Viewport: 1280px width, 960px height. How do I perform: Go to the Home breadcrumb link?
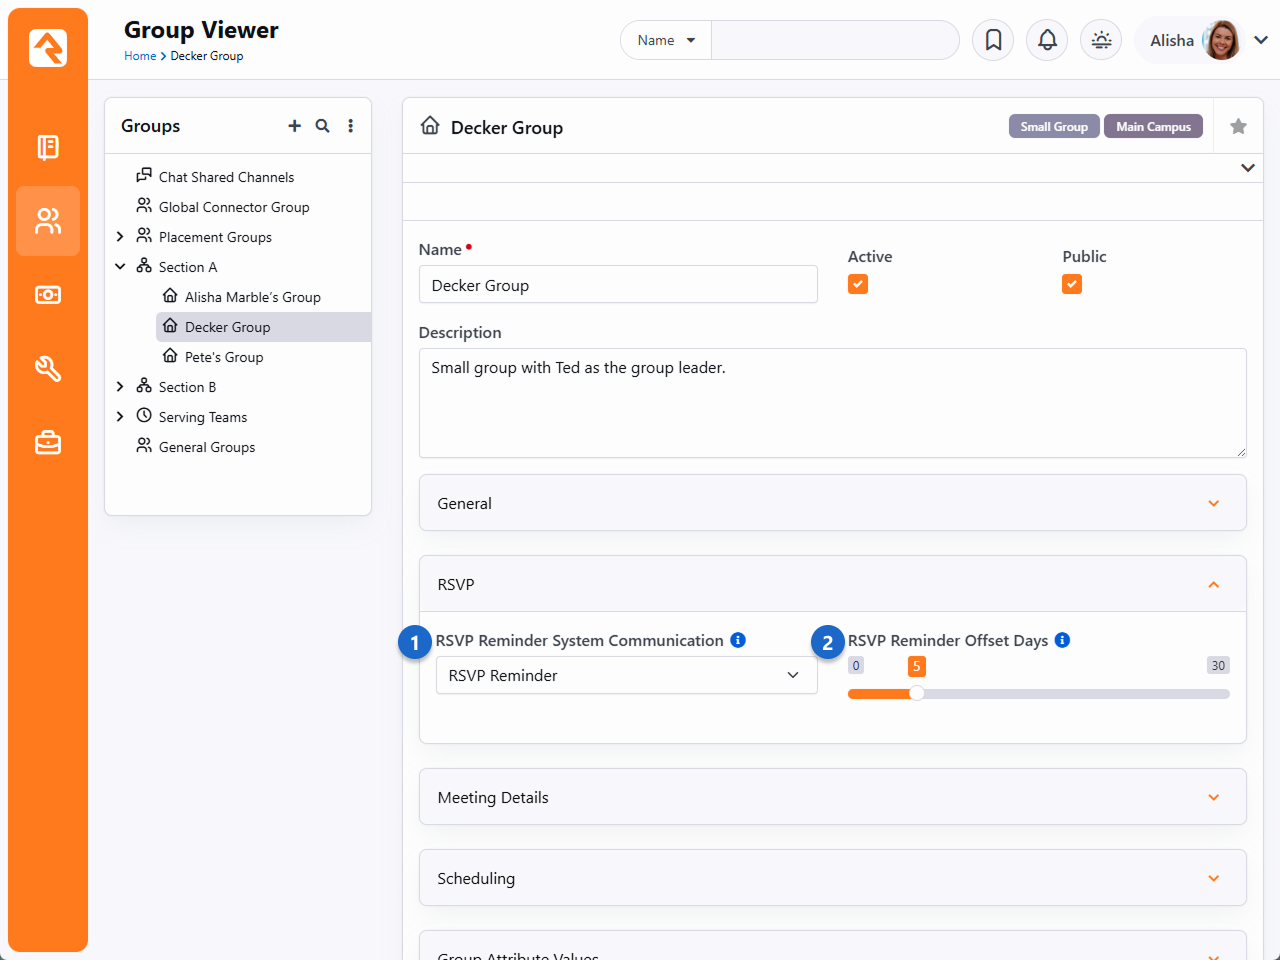[x=140, y=56]
